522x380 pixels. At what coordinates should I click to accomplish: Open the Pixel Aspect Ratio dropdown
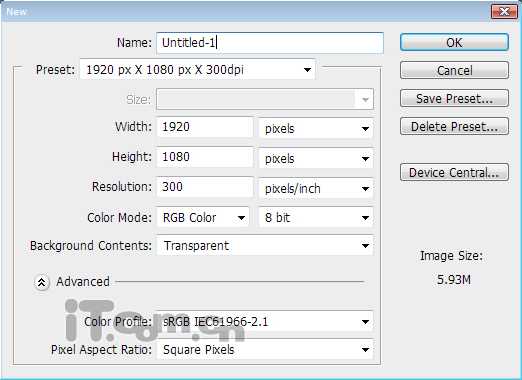[x=265, y=350]
